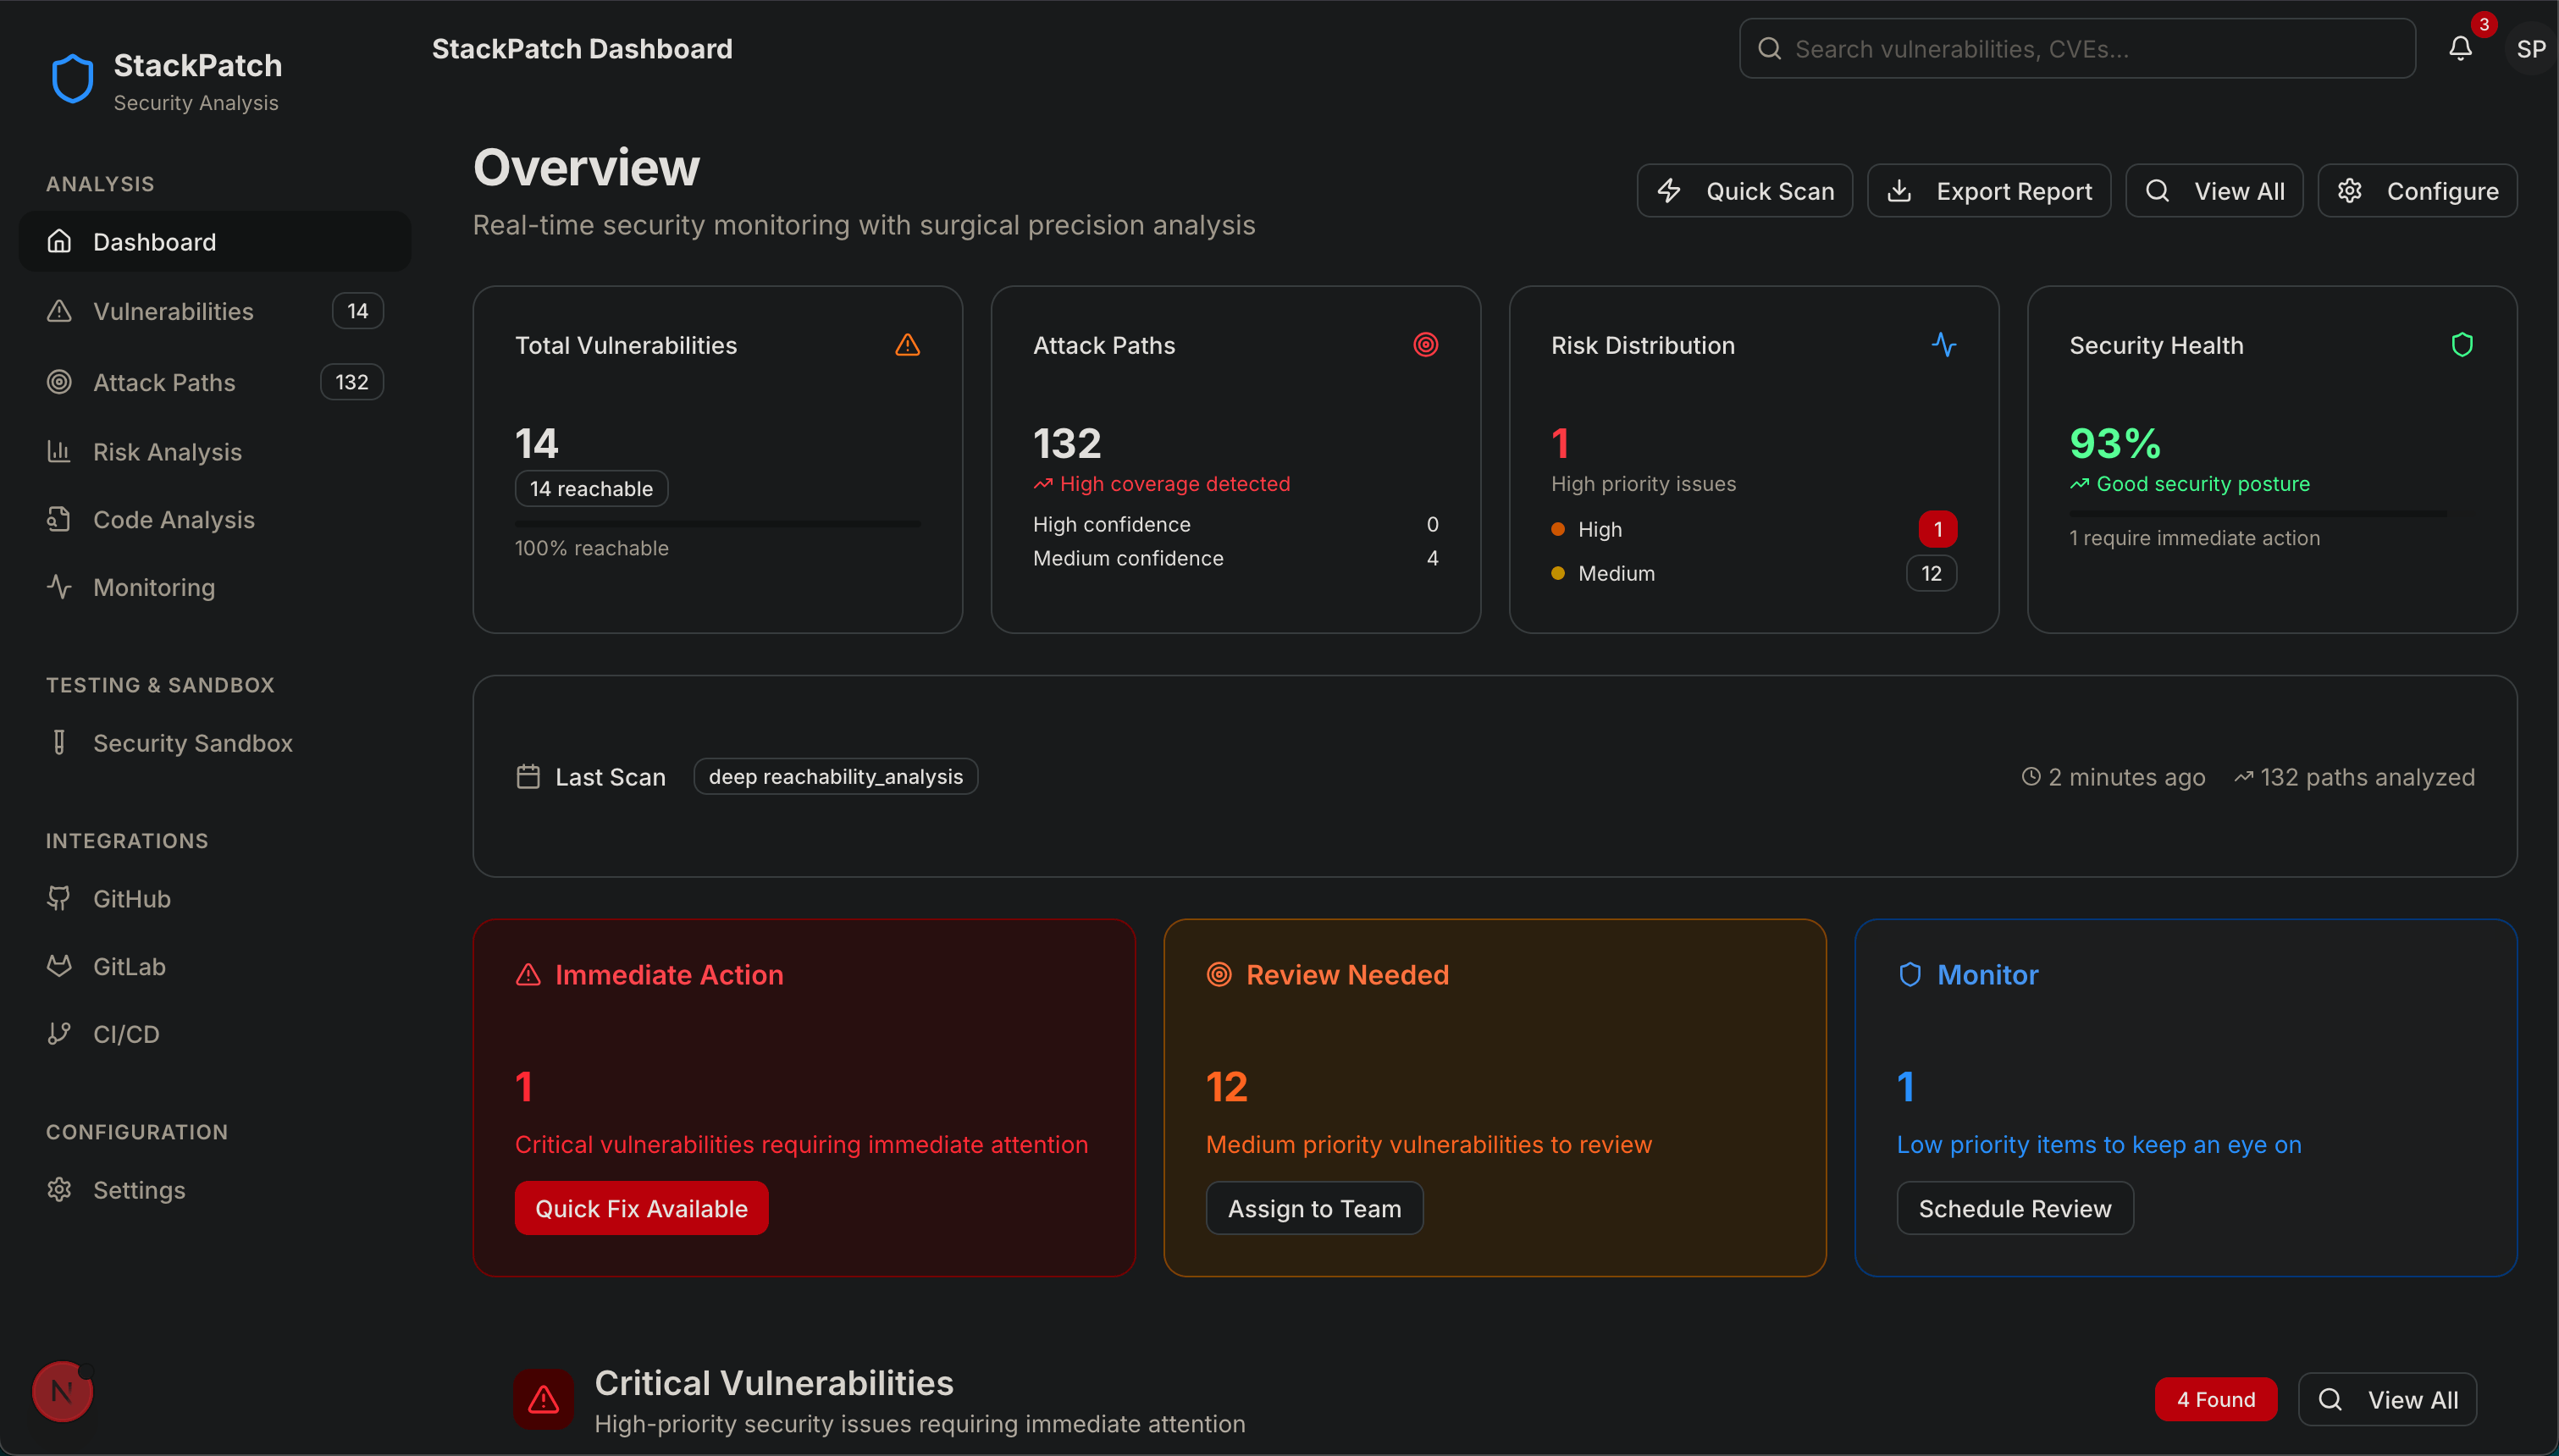Click the Immediate Action warning icon
The height and width of the screenshot is (1456, 2559).
(528, 974)
